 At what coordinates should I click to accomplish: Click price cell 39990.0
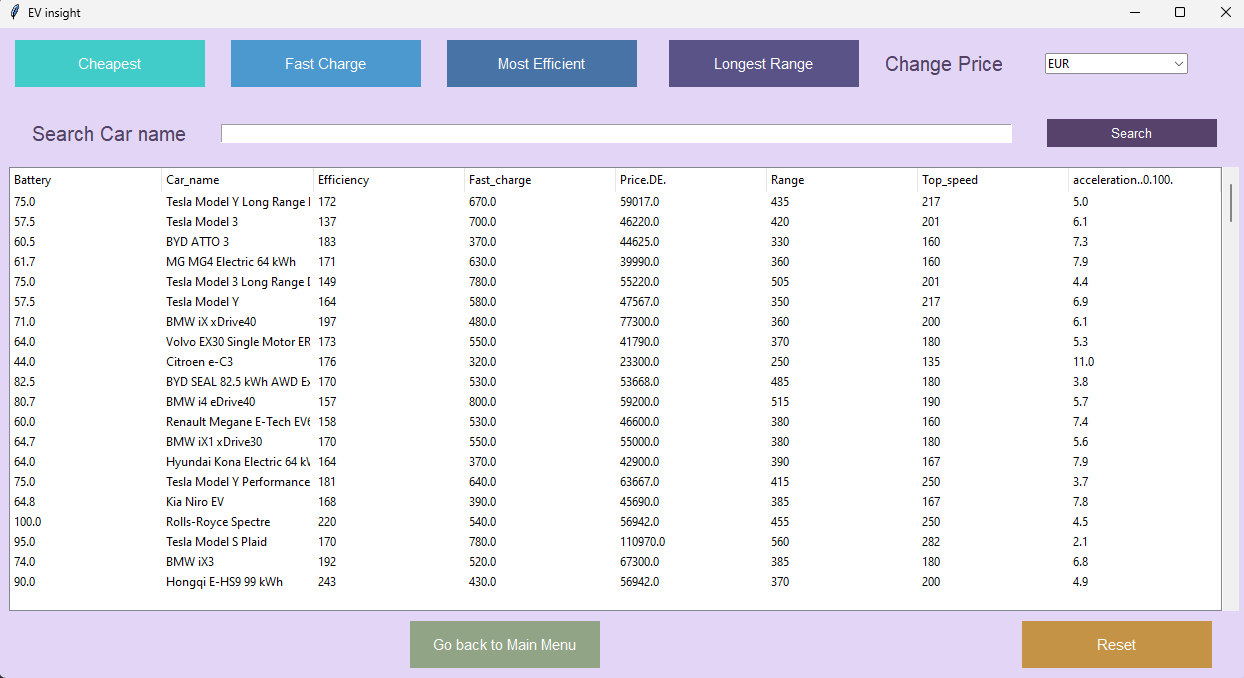(639, 262)
